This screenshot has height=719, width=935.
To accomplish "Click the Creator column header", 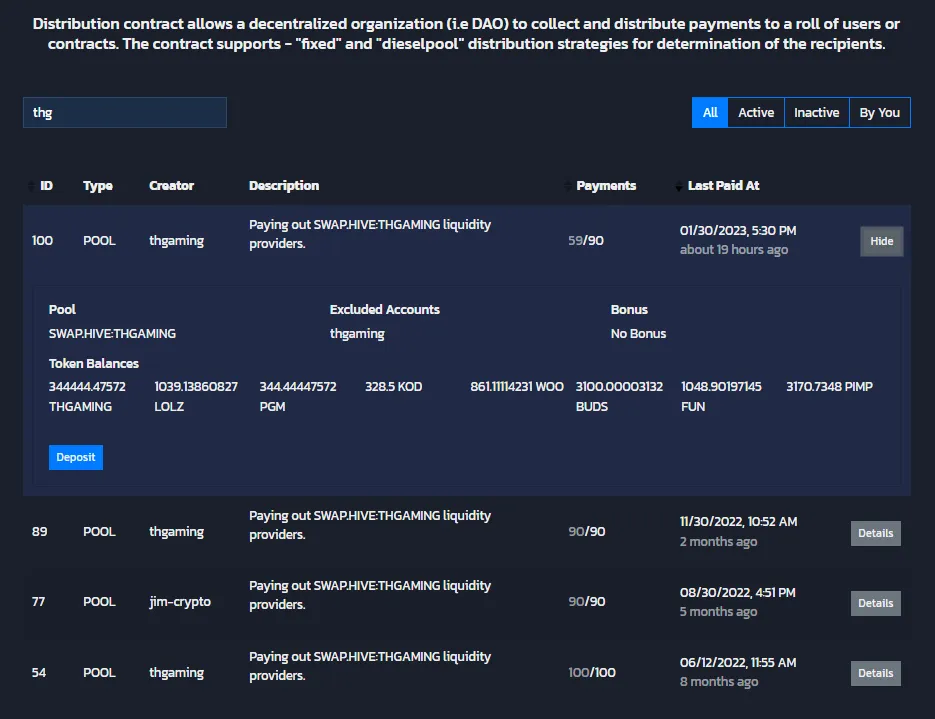I will (171, 186).
